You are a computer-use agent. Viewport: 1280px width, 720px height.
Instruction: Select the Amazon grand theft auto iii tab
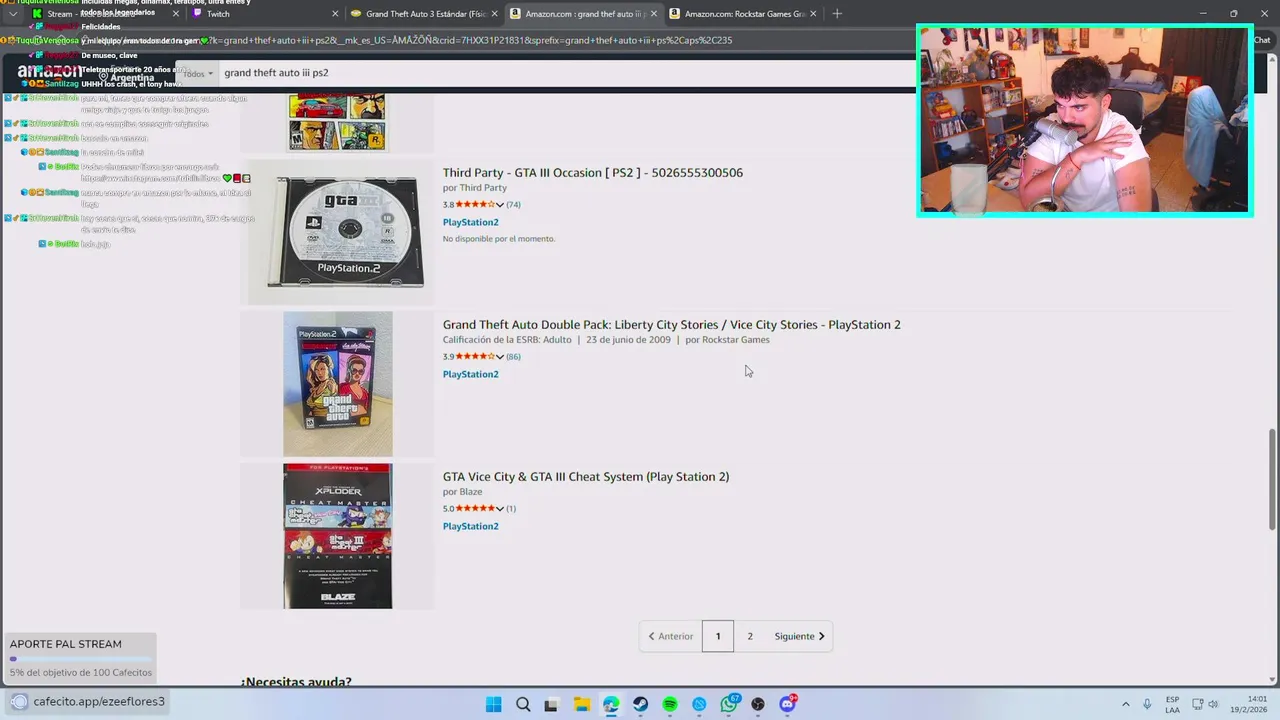point(583,14)
